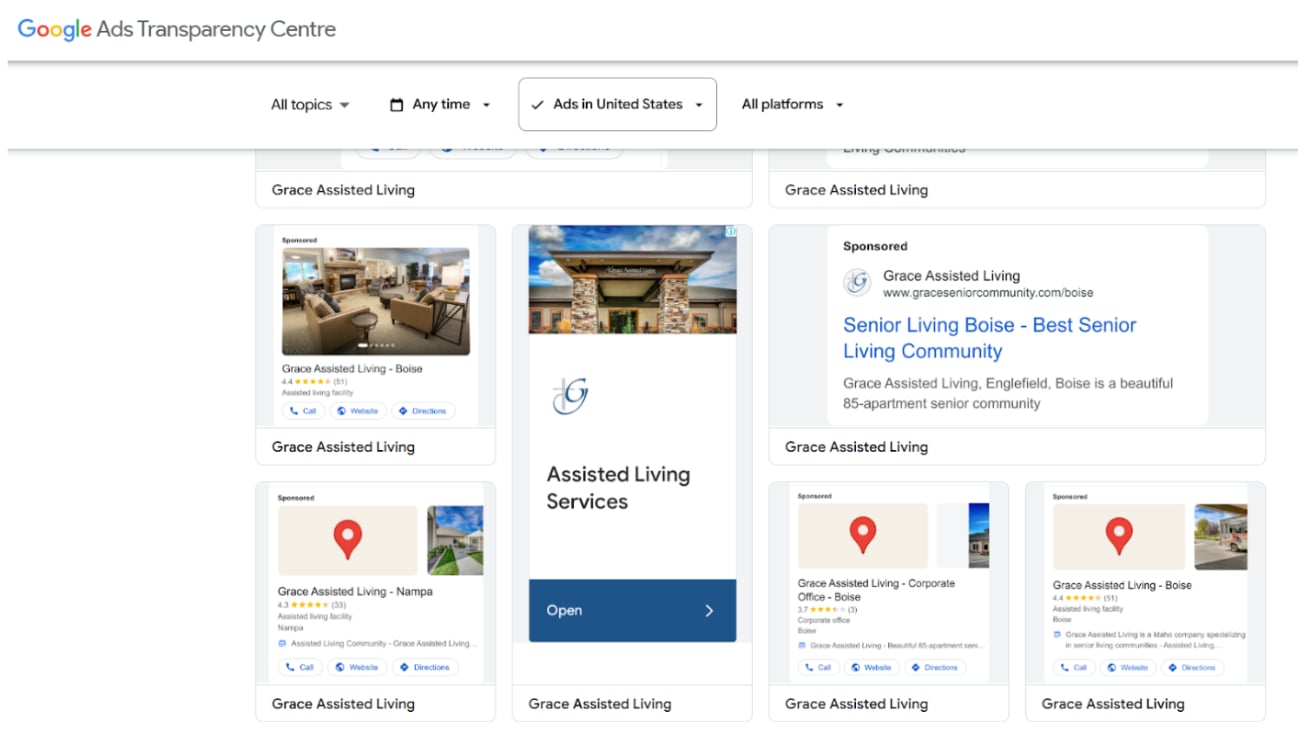Click the Grace logo in the banner ad

pos(570,396)
